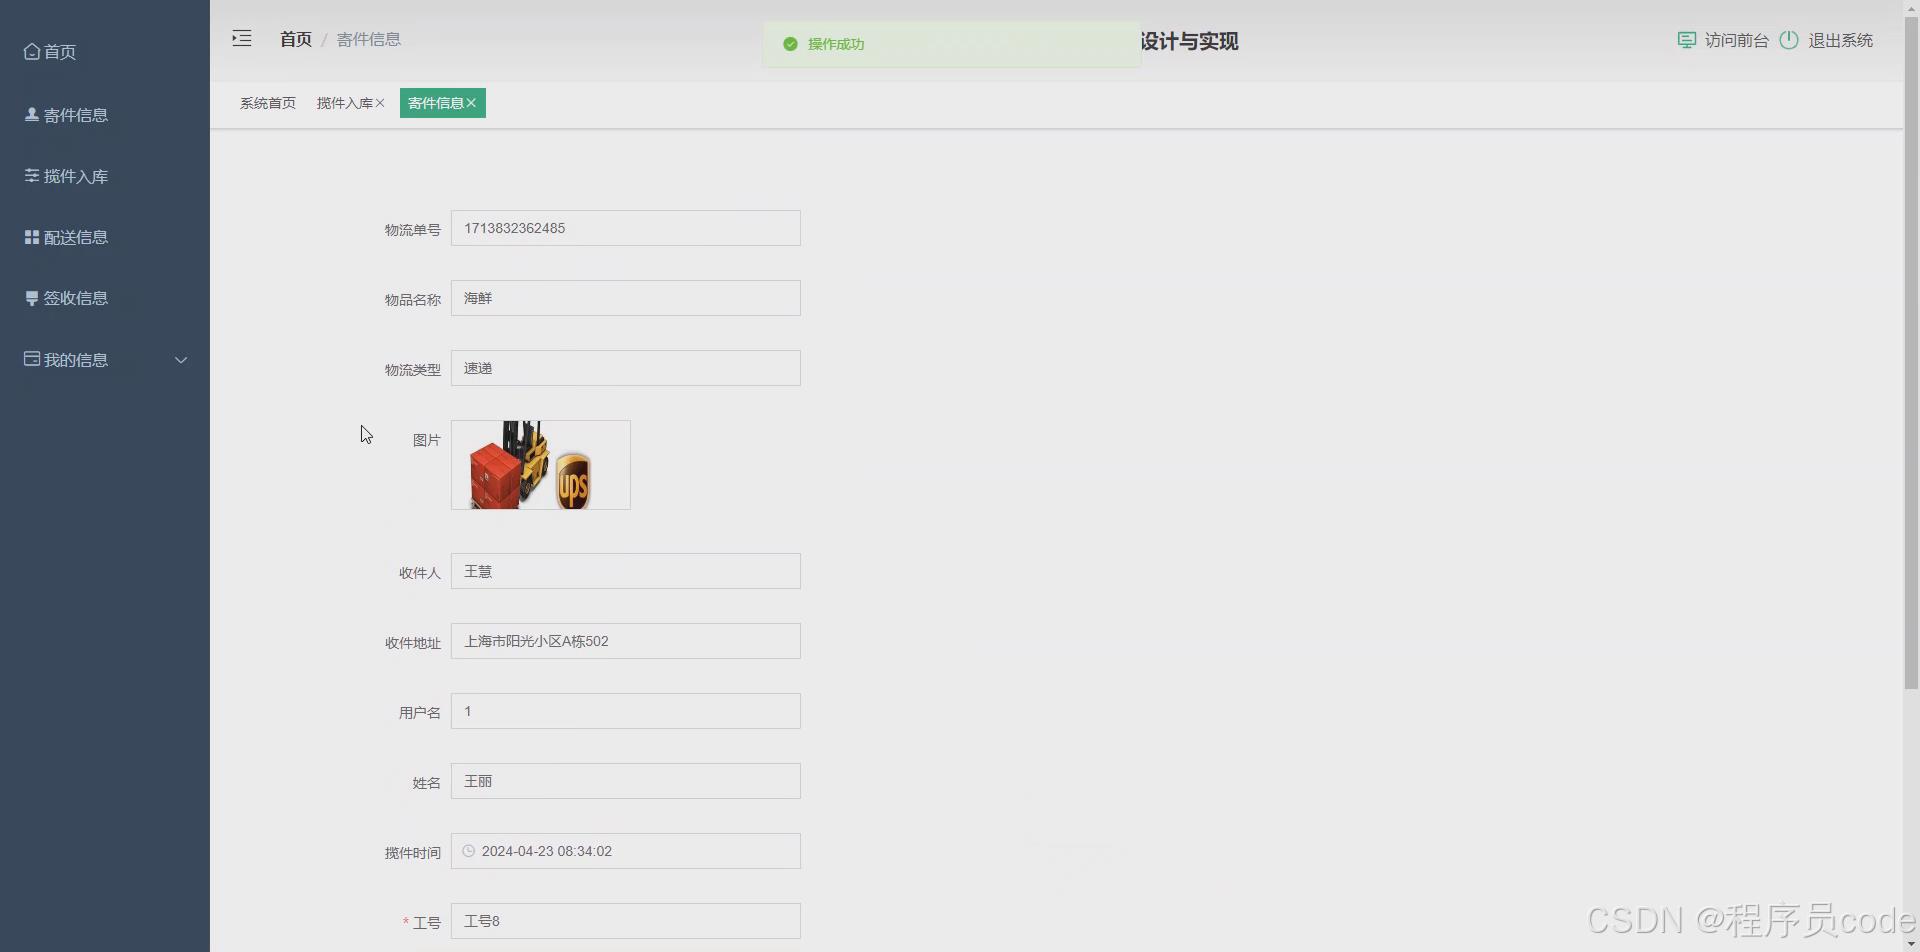Close the 揽件入库 tab

[380, 103]
